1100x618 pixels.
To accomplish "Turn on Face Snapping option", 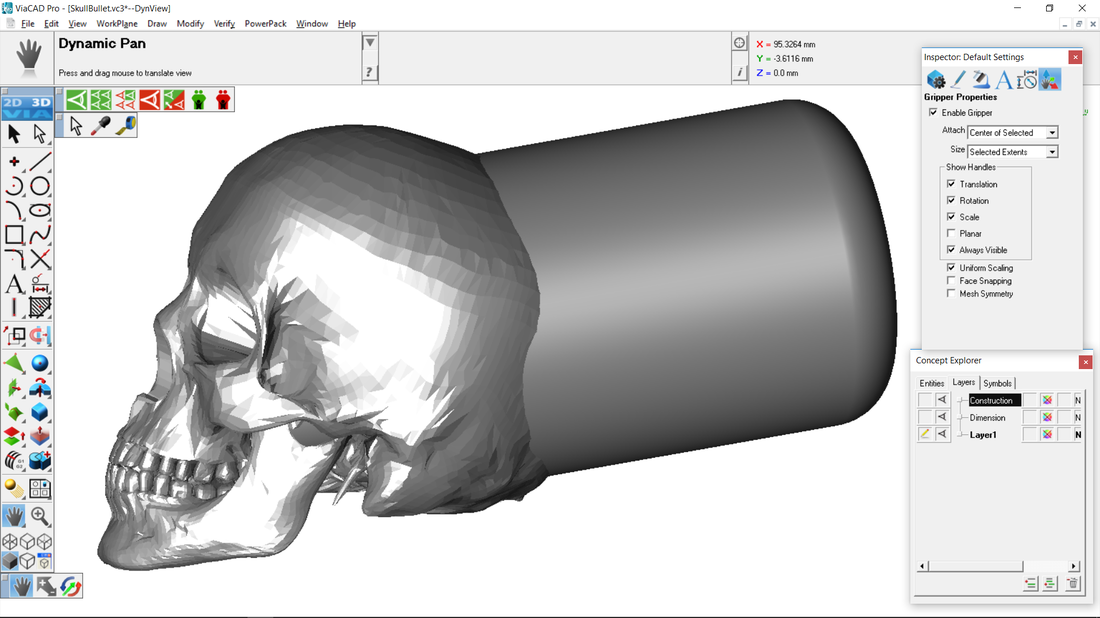I will [951, 281].
